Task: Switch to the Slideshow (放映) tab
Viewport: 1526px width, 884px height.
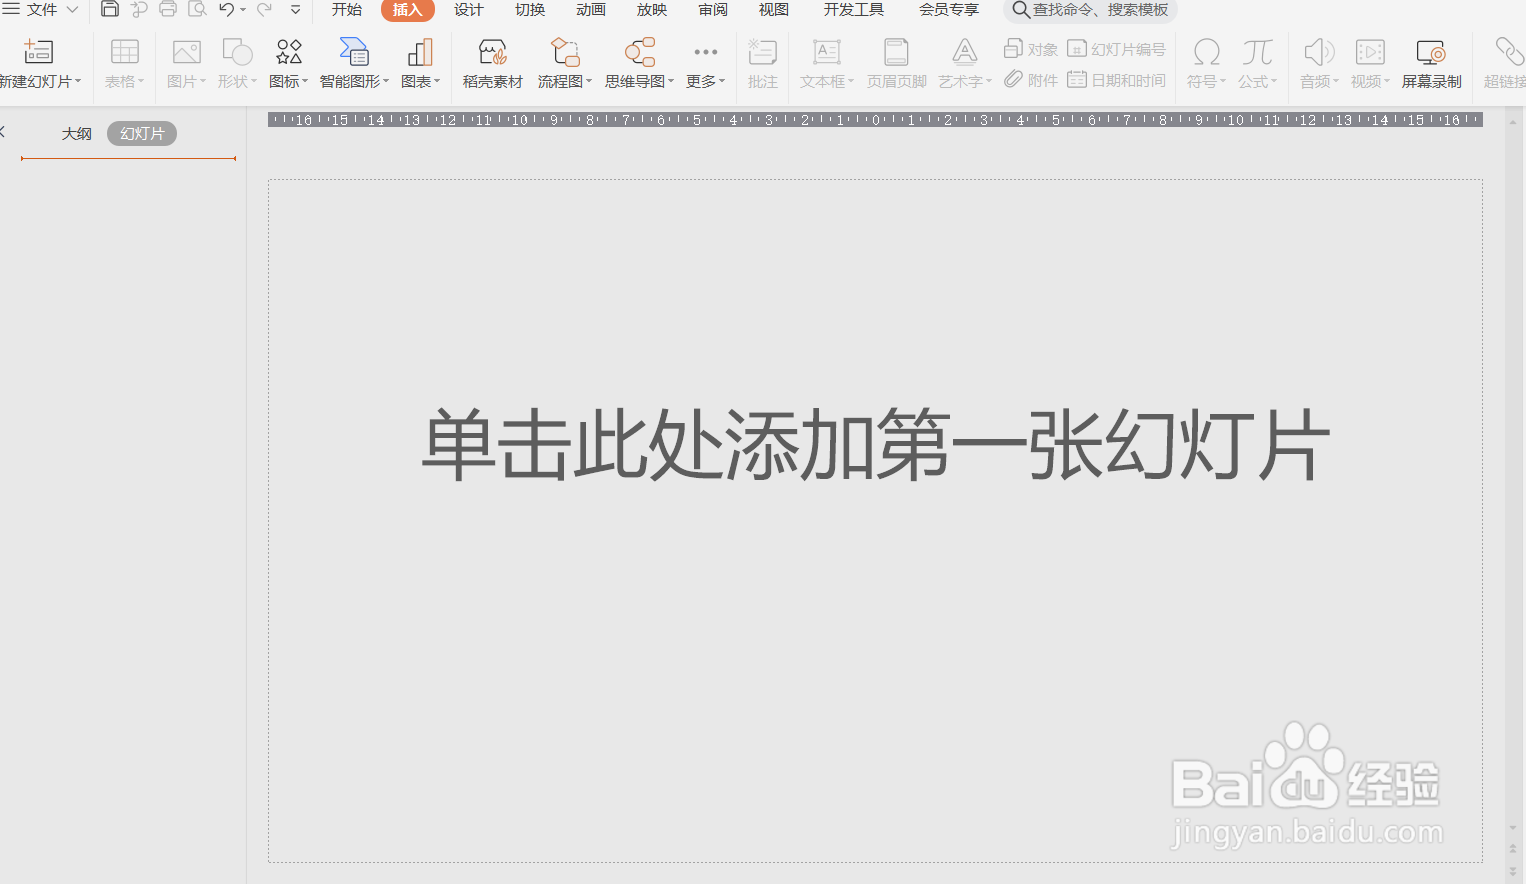Action: 652,10
